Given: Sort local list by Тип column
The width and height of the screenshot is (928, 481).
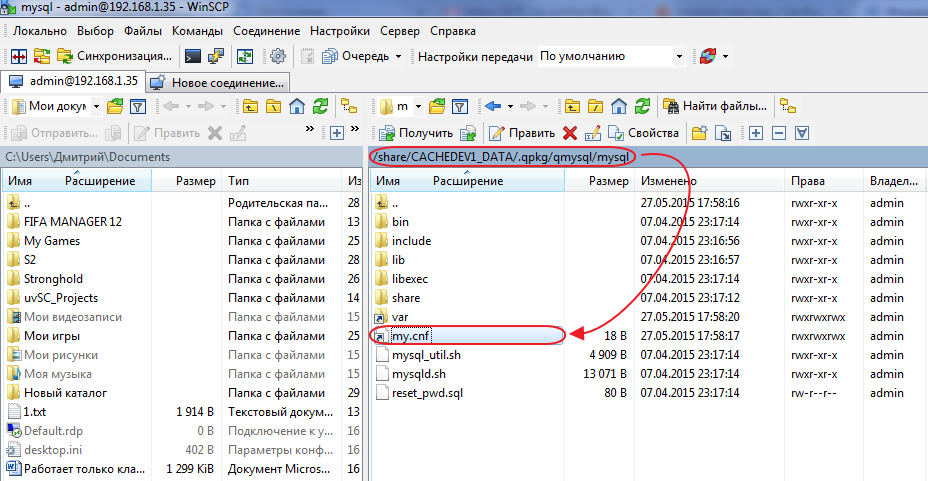Looking at the screenshot, I should 283,181.
